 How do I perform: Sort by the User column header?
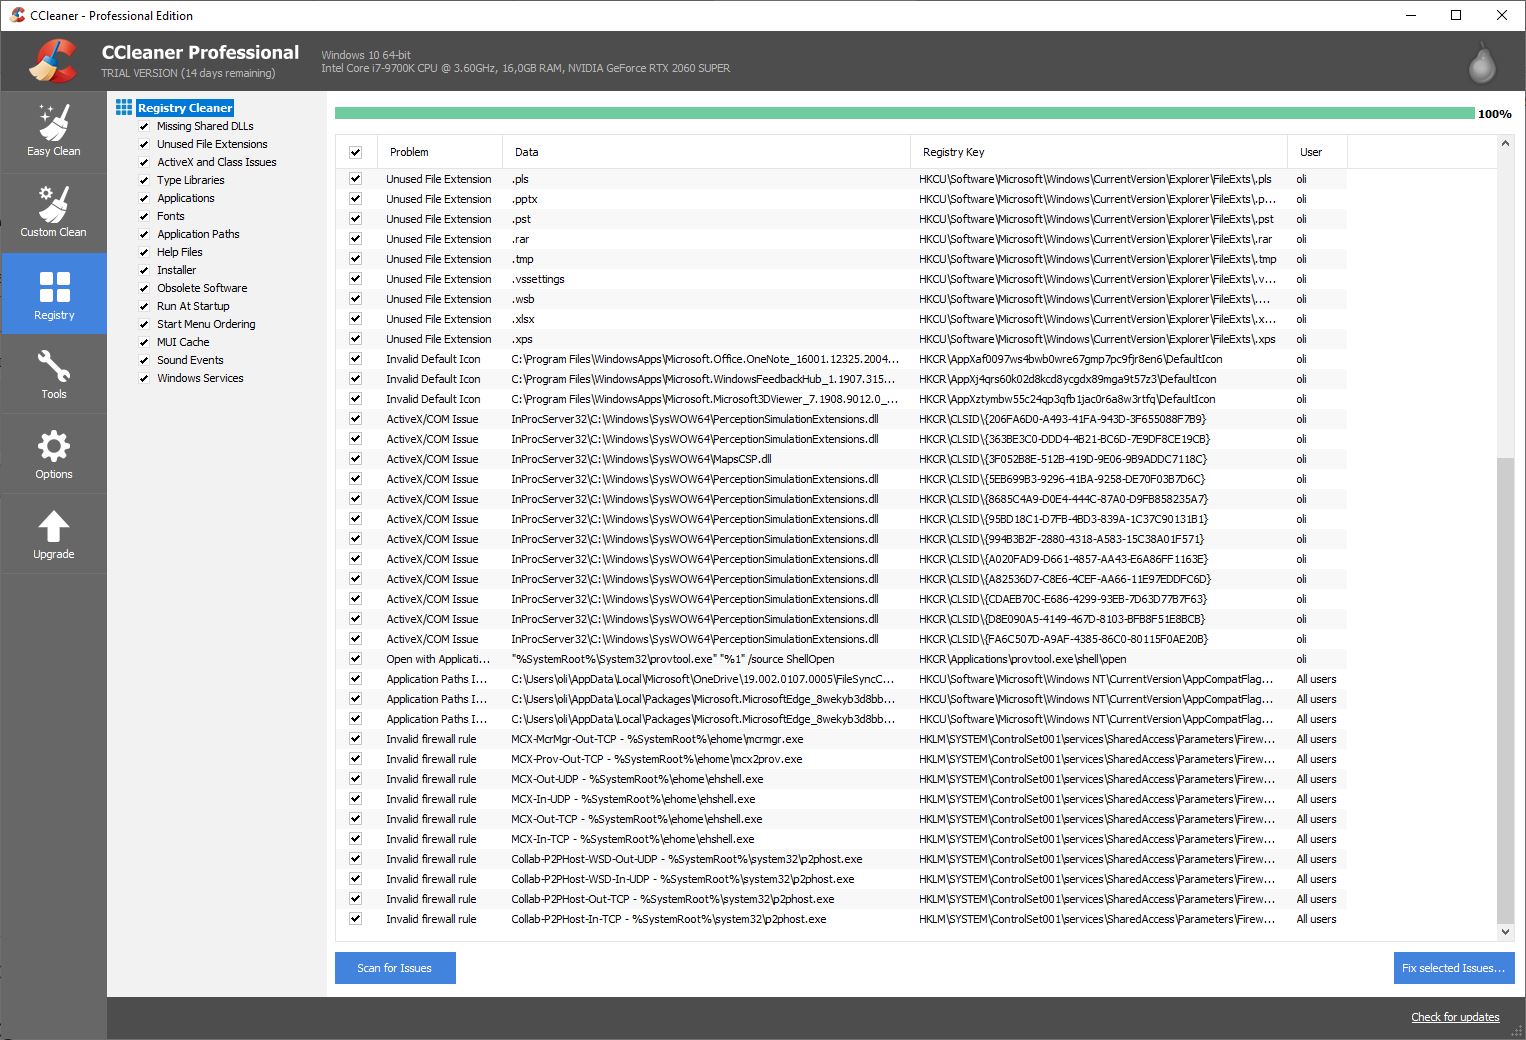coord(1317,152)
